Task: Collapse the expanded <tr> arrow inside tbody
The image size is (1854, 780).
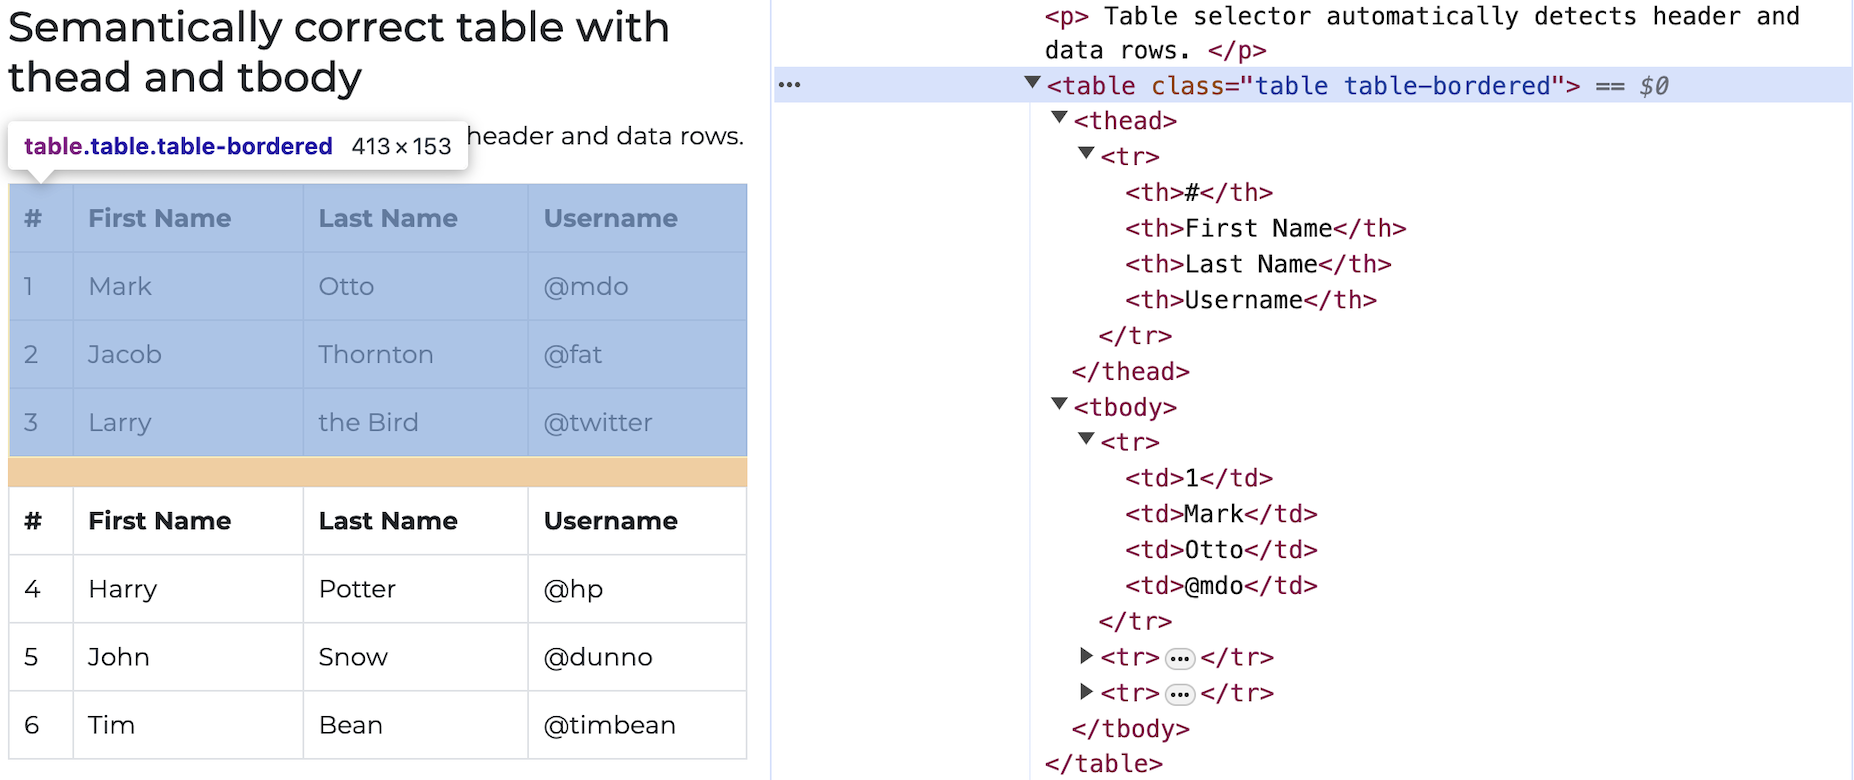Action: click(x=1086, y=440)
